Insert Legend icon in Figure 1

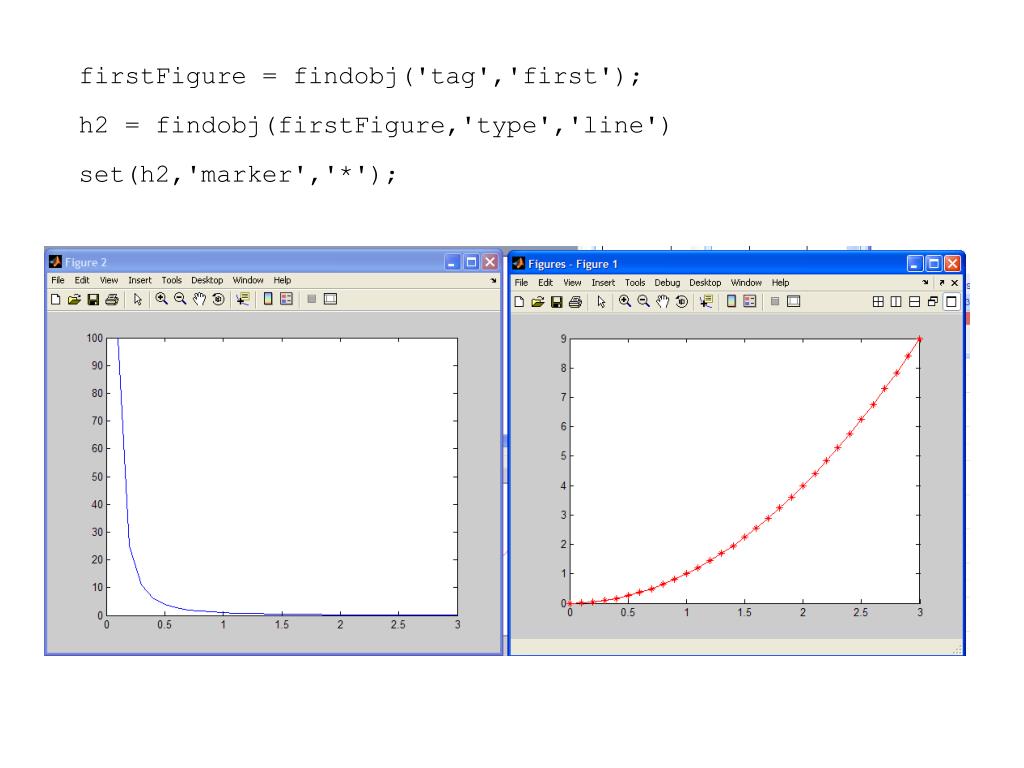pos(750,302)
